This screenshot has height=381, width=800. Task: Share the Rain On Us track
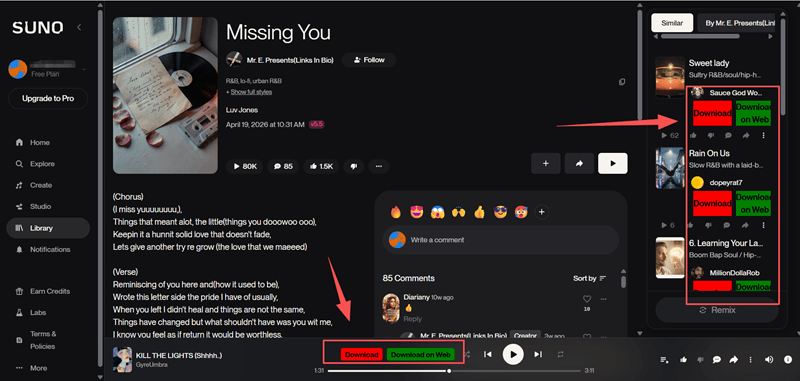(745, 225)
